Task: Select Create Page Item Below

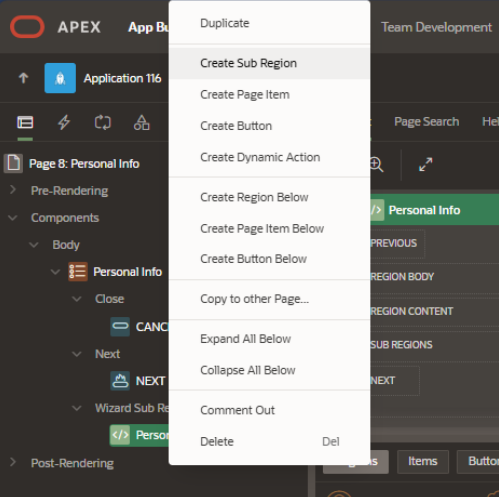Action: [x=269, y=229]
